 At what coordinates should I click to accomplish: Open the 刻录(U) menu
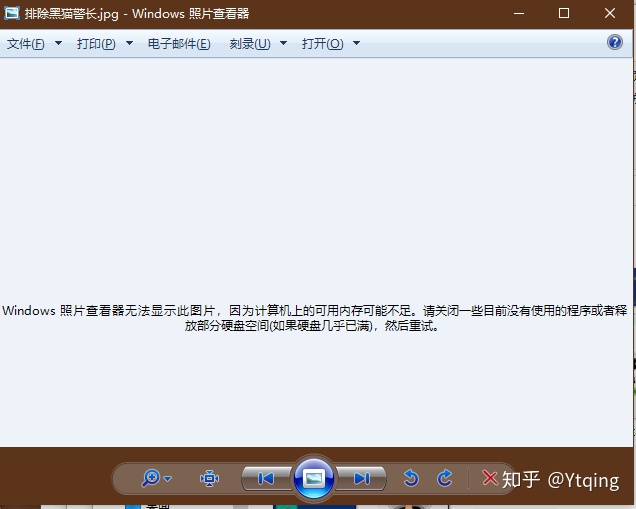(250, 43)
